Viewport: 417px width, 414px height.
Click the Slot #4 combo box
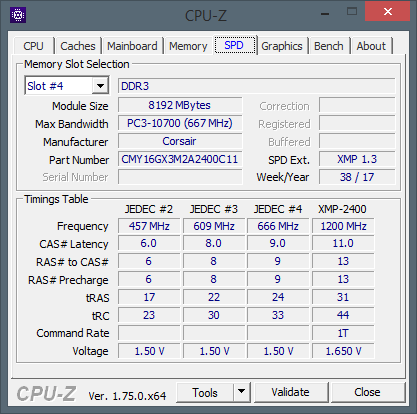(x=67, y=86)
